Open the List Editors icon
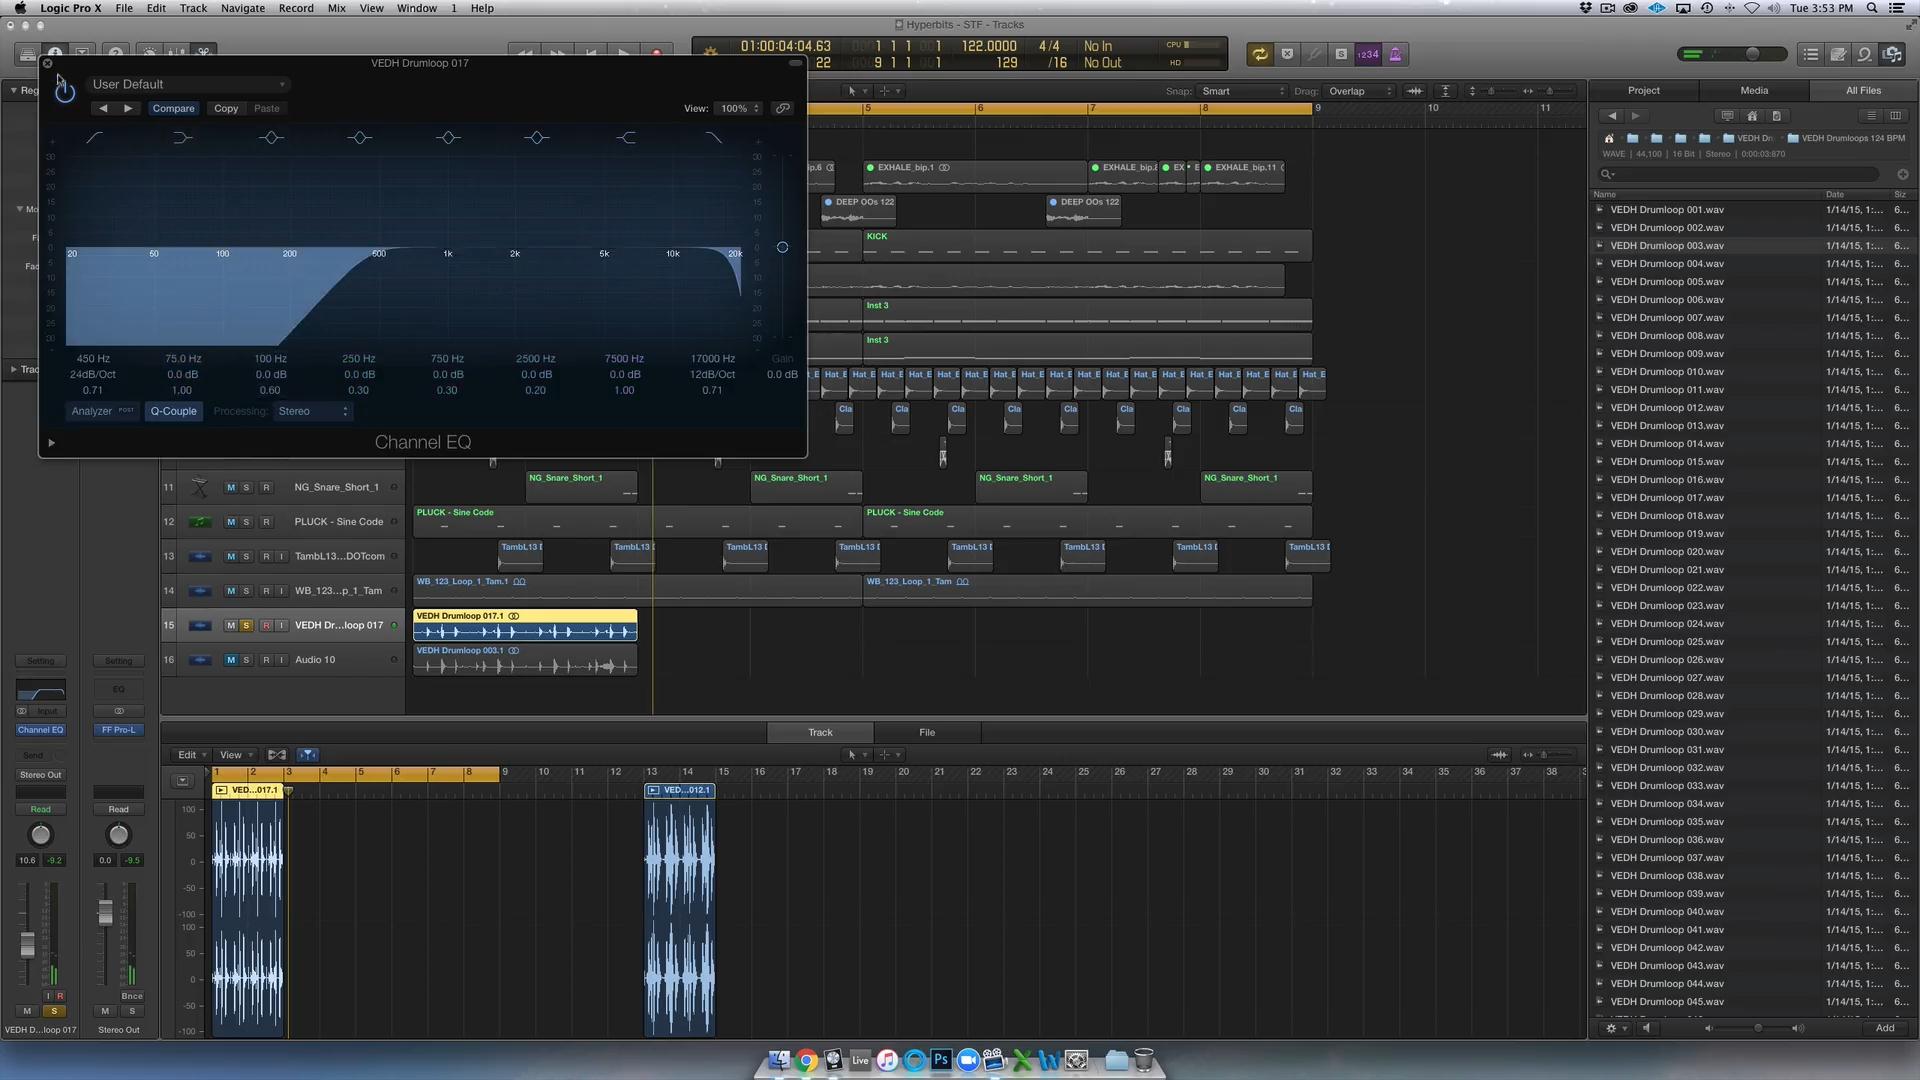 [x=1811, y=54]
